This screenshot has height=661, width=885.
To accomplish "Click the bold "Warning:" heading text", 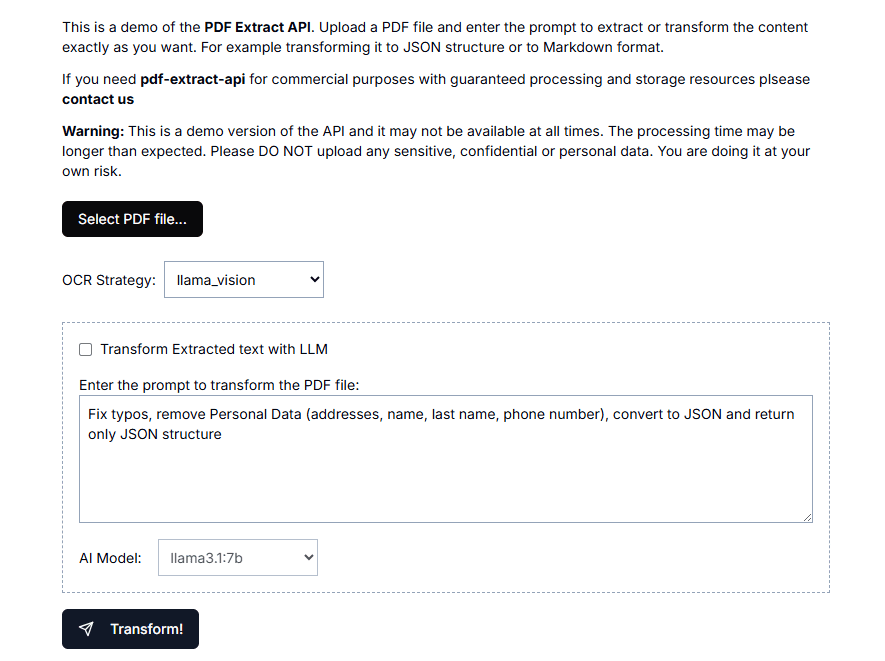I will coord(93,131).
